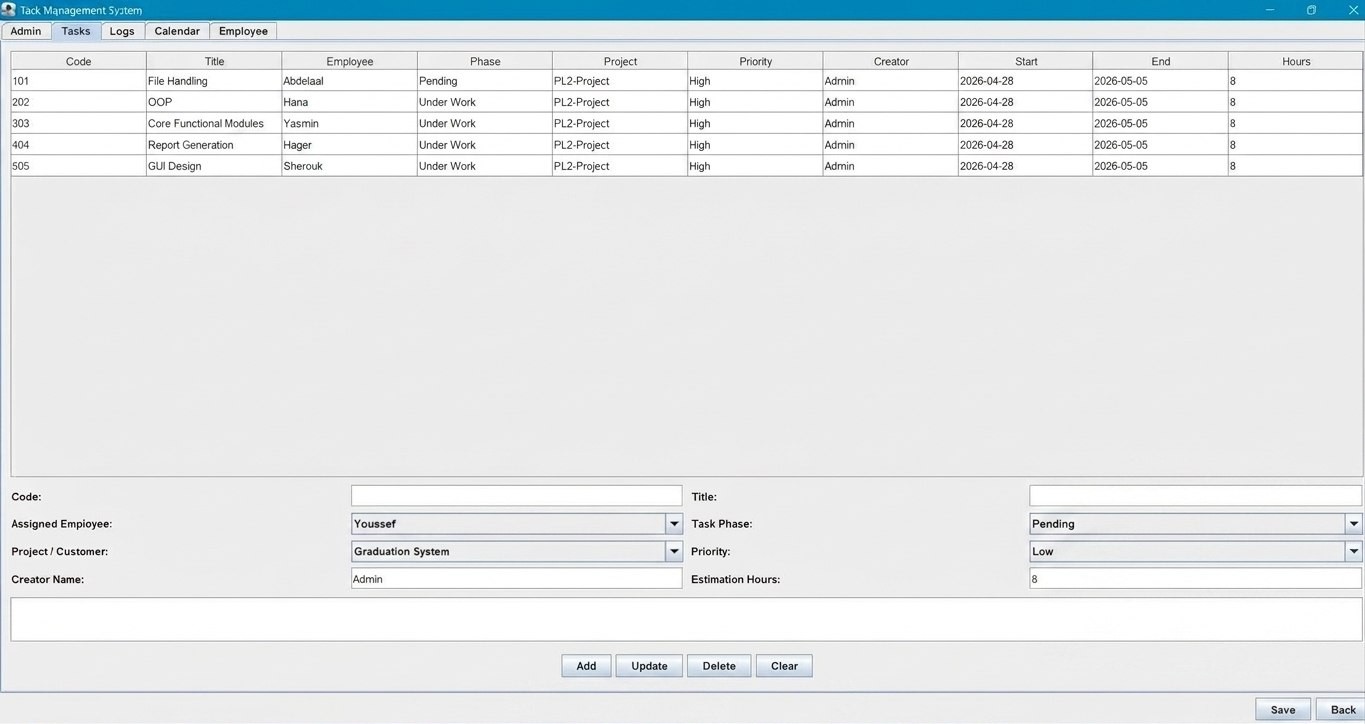Viewport: 1365px width, 724px height.
Task: Click the 2026-04-28 start cell for OOP
Action: [1026, 102]
